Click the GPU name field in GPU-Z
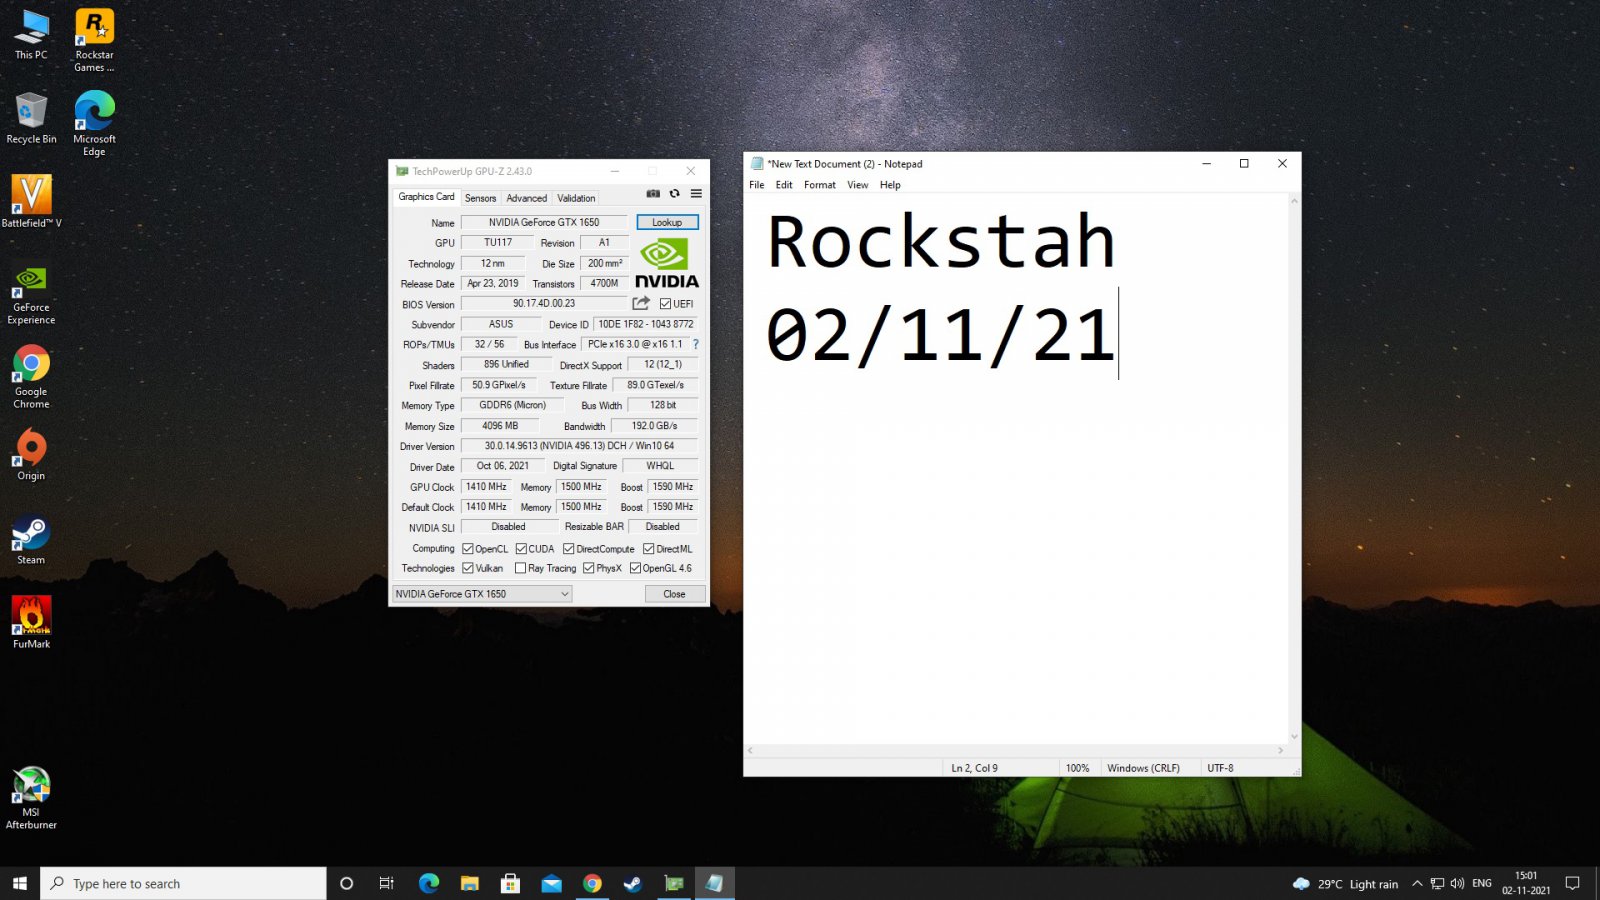This screenshot has width=1600, height=900. [x=544, y=222]
